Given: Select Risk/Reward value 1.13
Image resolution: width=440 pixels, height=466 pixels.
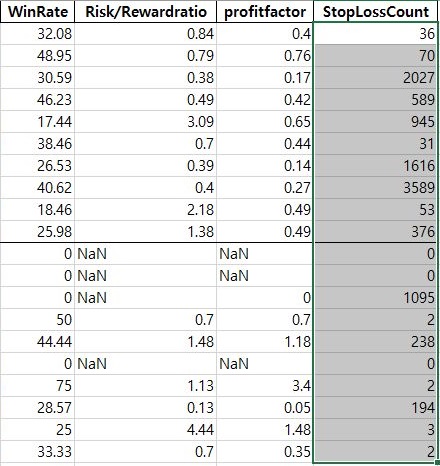Looking at the screenshot, I should pyautogui.click(x=146, y=386).
